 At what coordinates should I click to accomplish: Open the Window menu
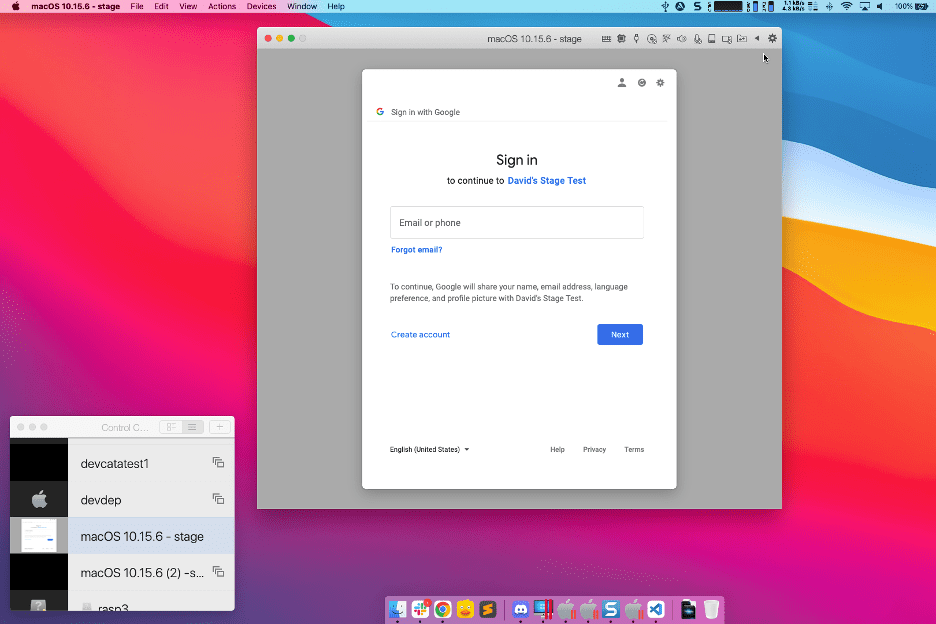tap(302, 7)
